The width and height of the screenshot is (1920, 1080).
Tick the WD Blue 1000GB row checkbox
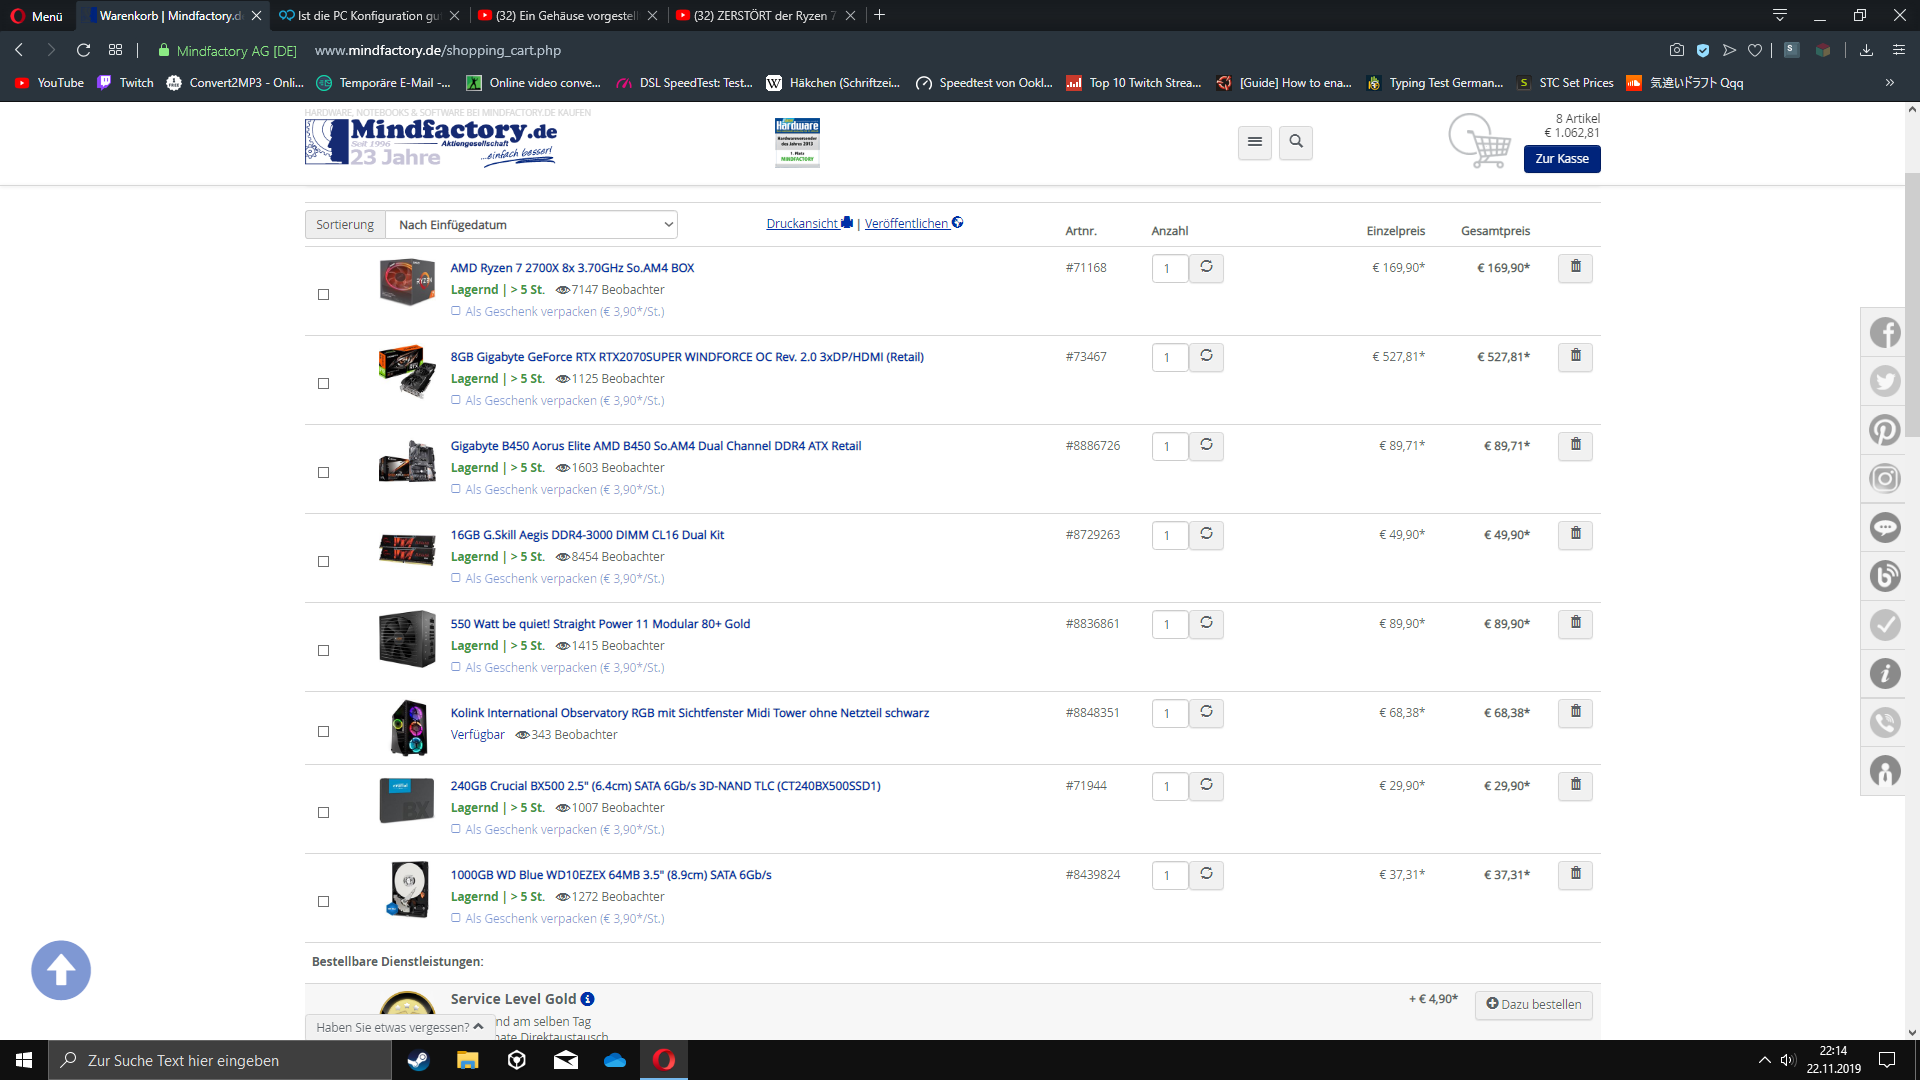coord(323,901)
